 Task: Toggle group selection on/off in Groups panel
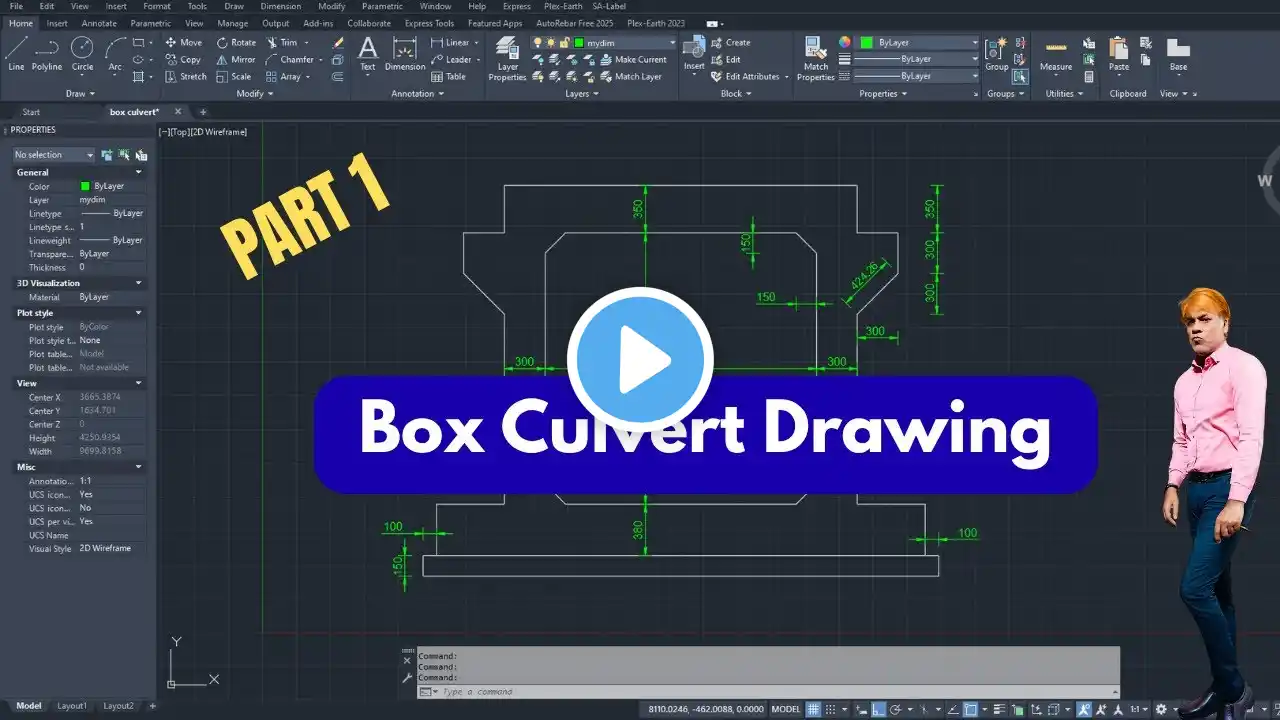[x=1020, y=76]
